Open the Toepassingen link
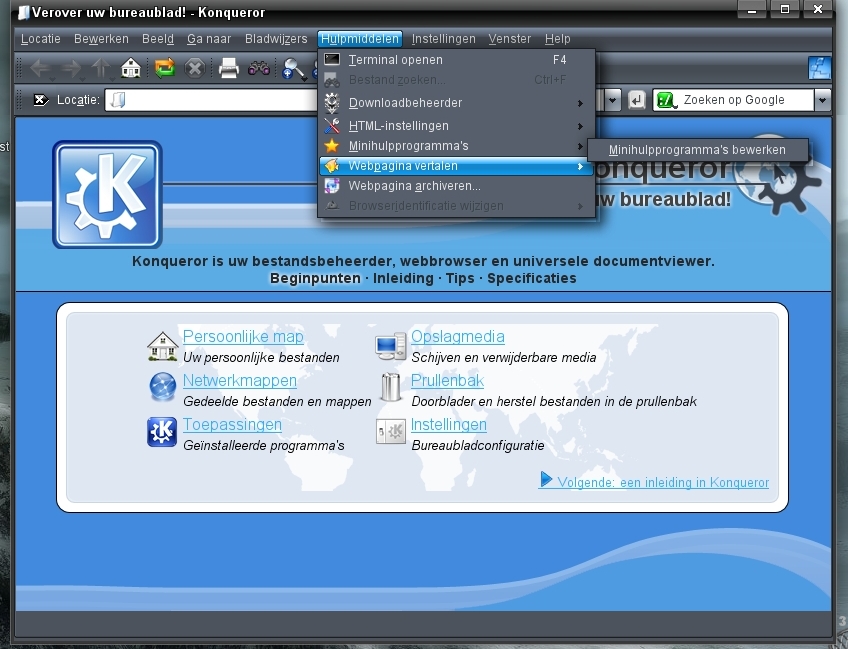 [232, 425]
